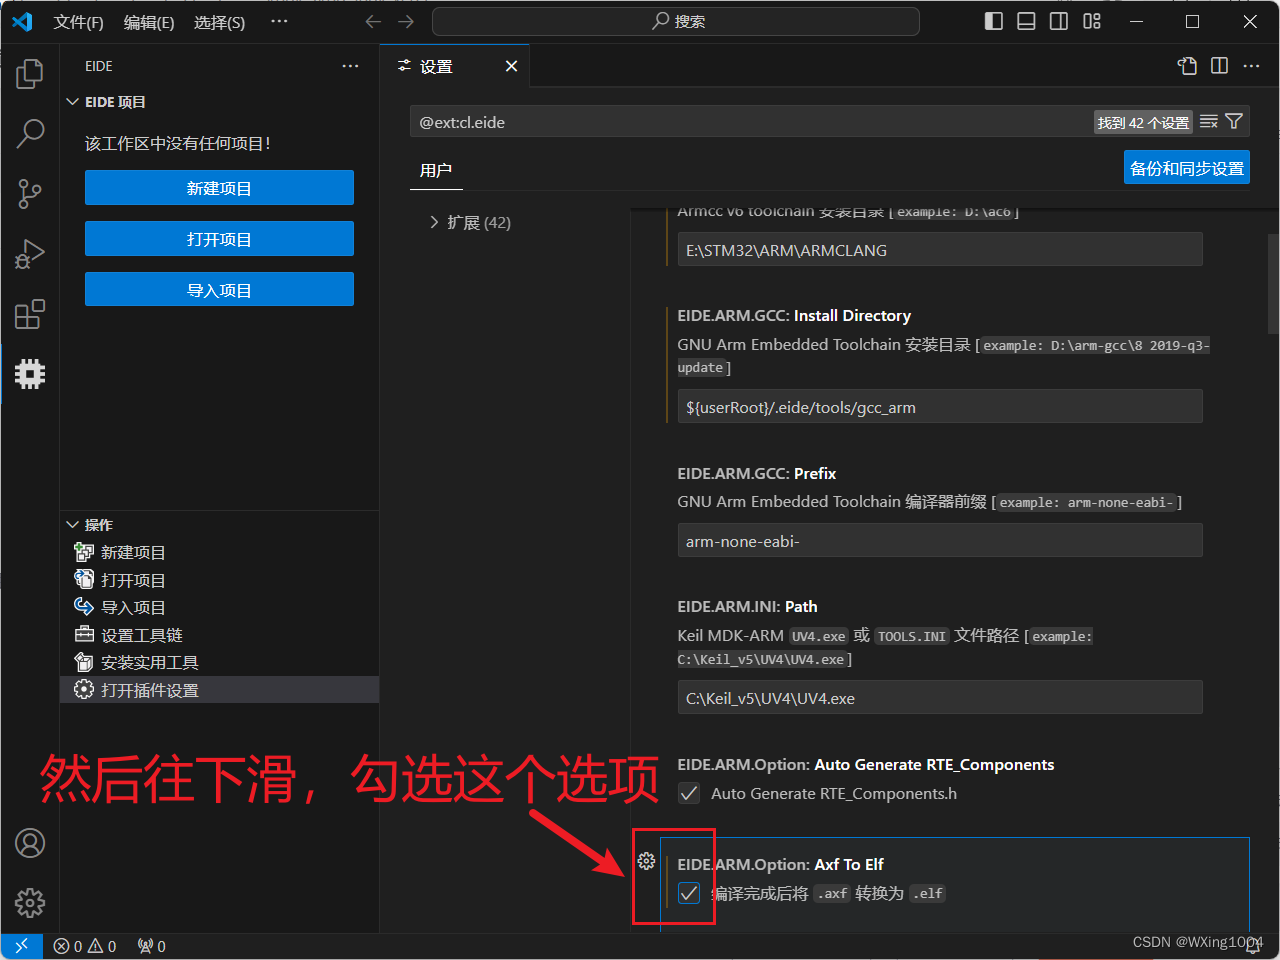
Task: Select 安装实用工具 in the 操作 list
Action: coord(219,662)
